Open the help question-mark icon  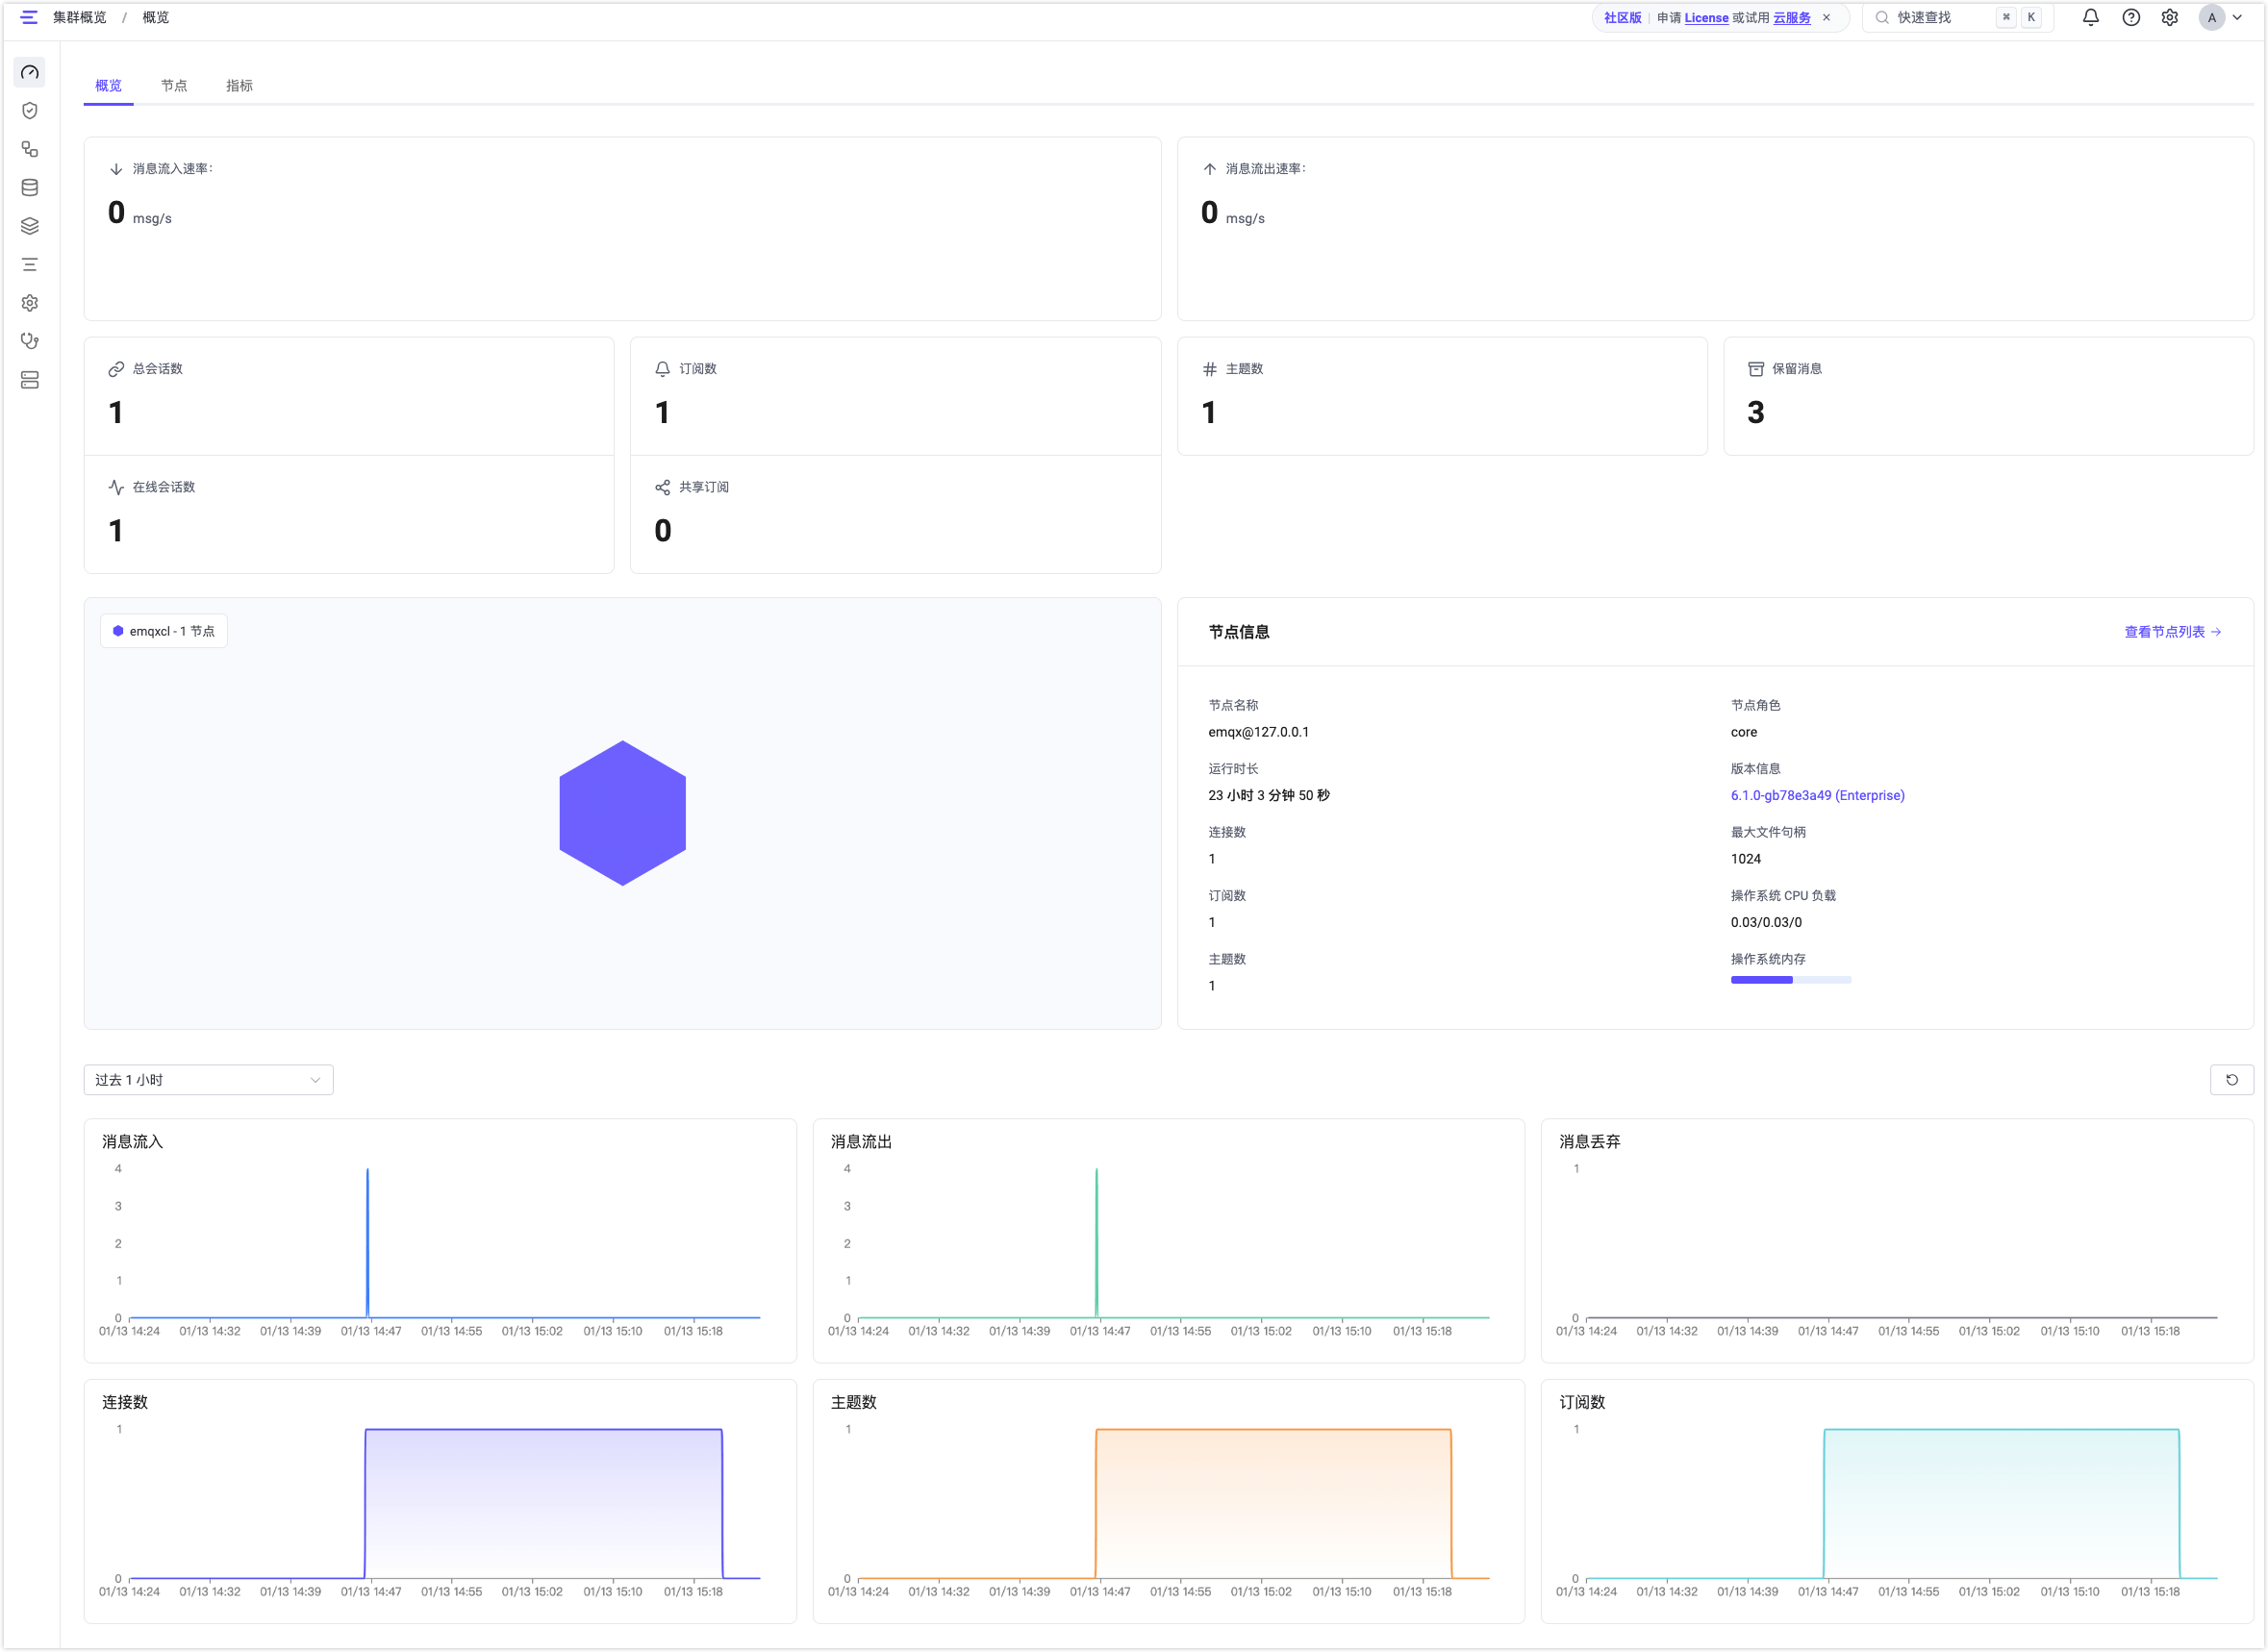point(2131,17)
